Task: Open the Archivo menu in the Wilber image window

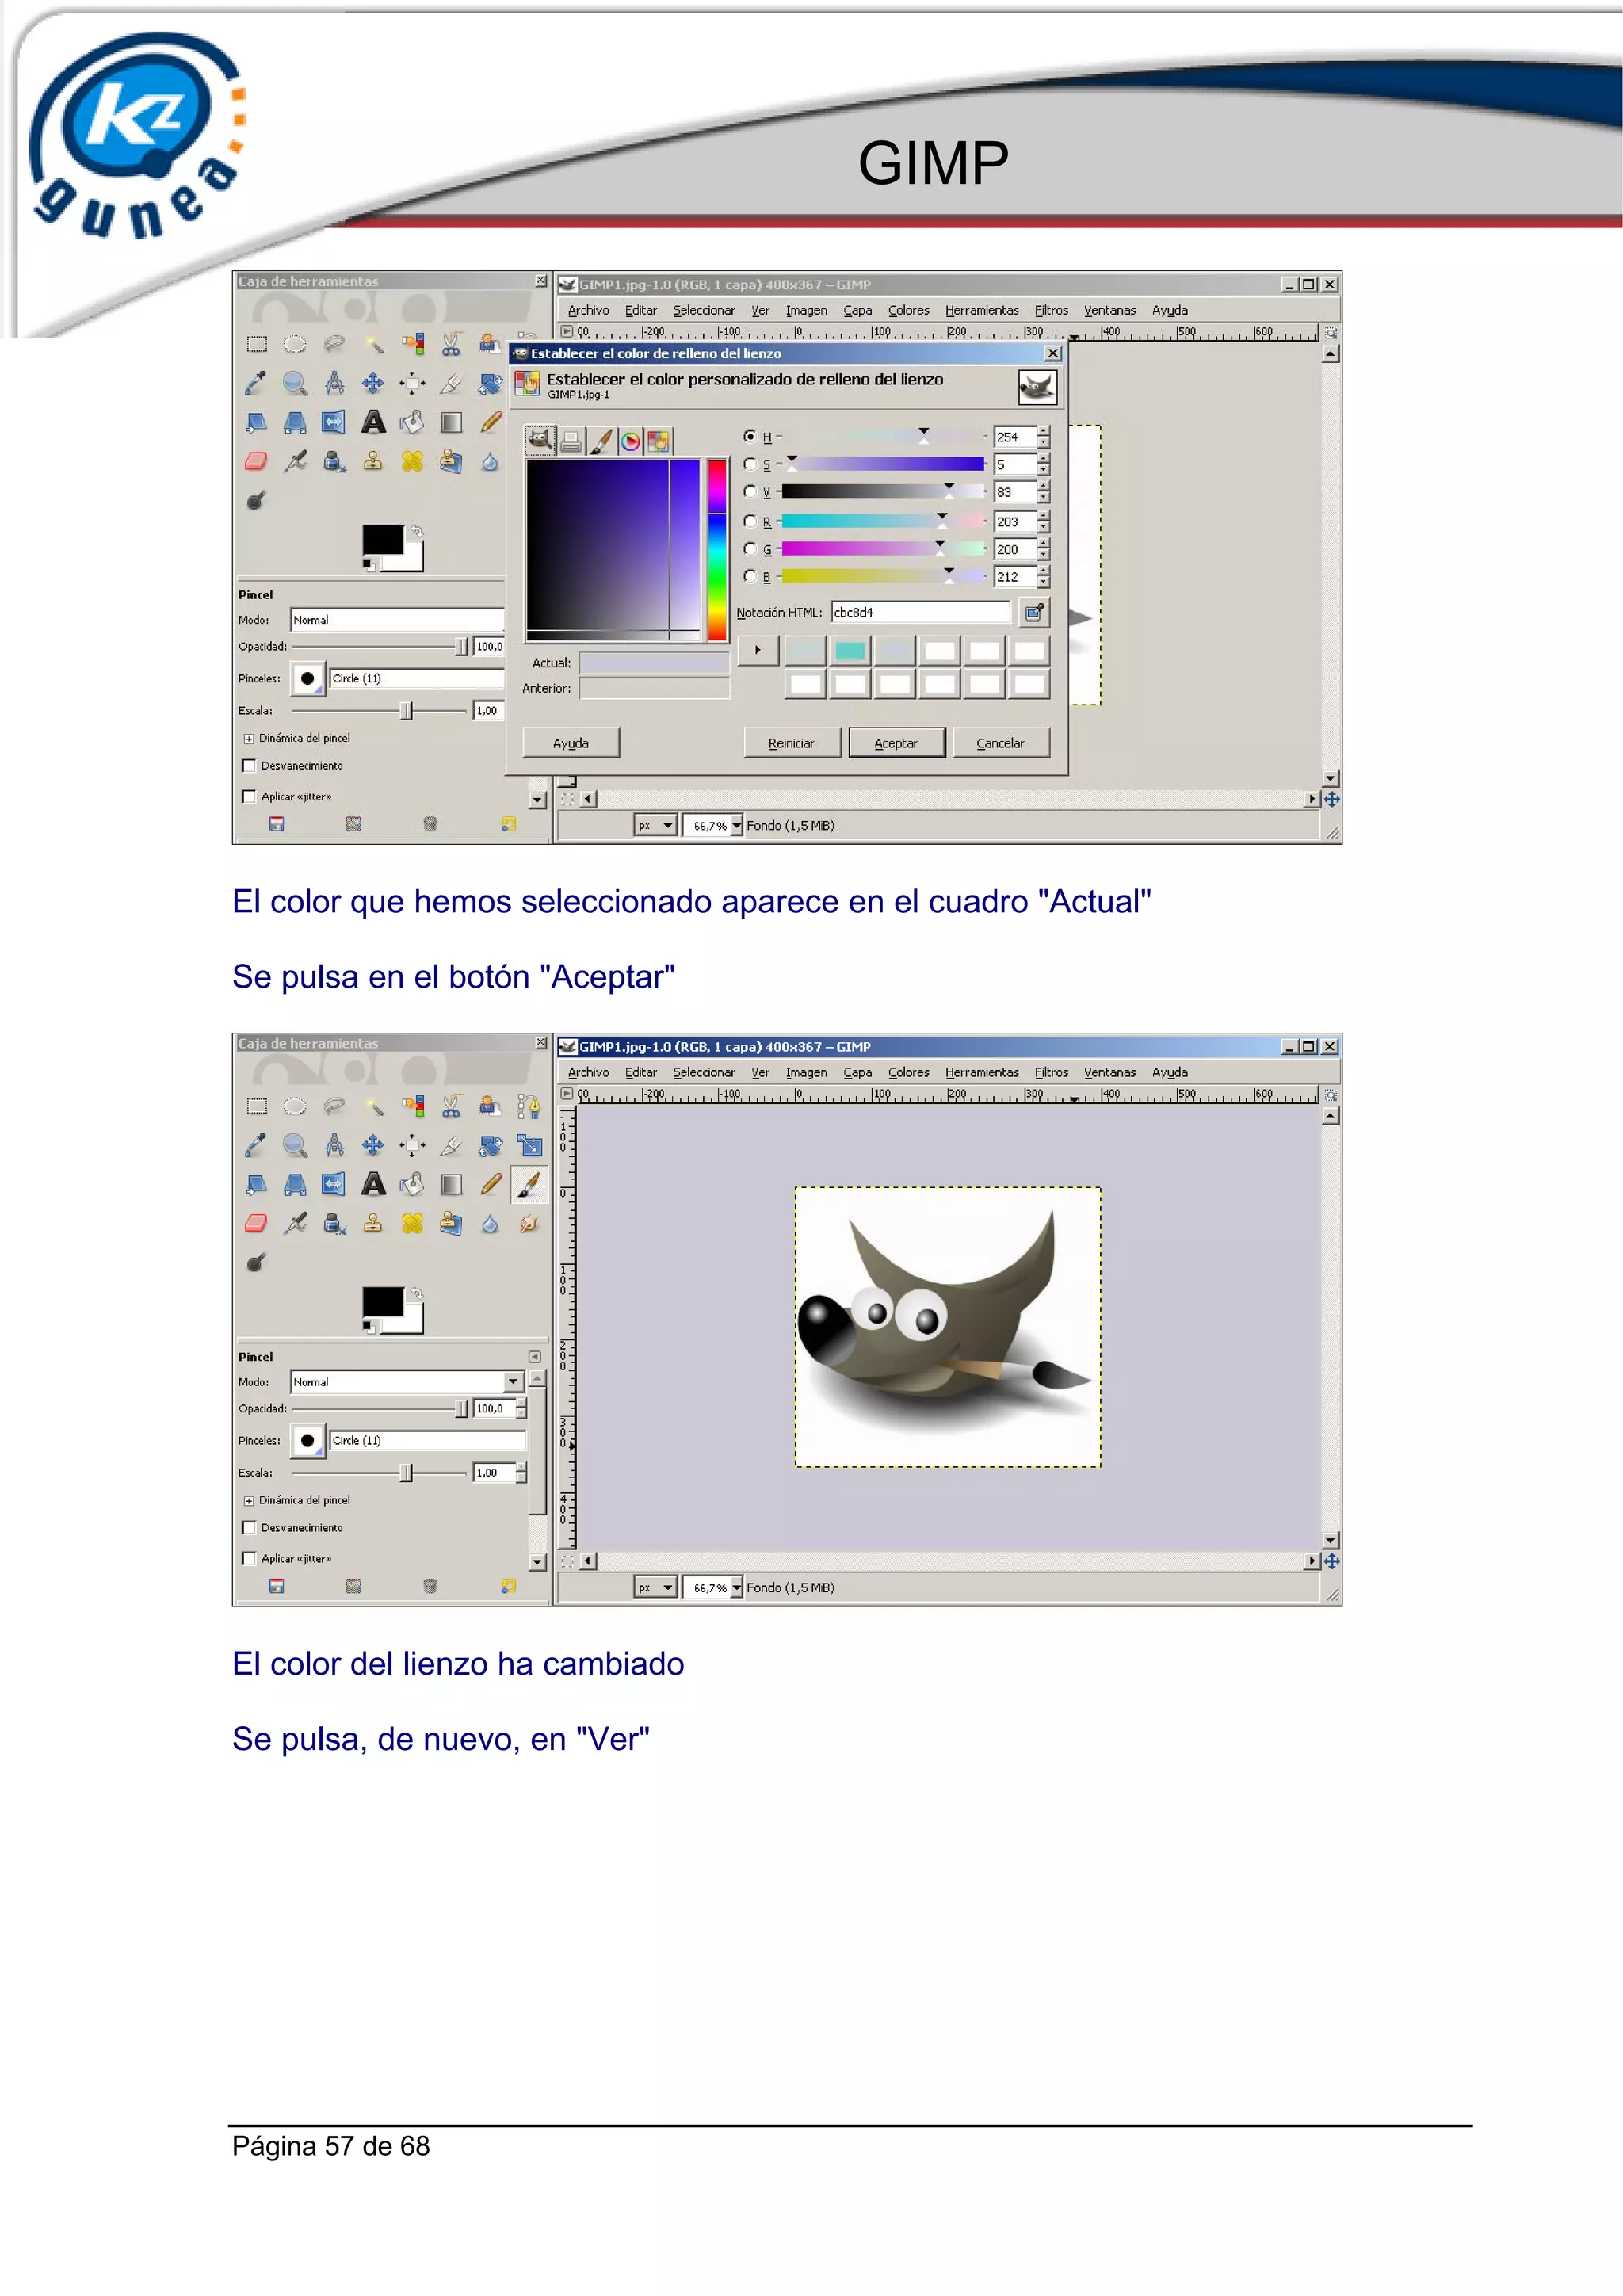Action: point(588,1073)
